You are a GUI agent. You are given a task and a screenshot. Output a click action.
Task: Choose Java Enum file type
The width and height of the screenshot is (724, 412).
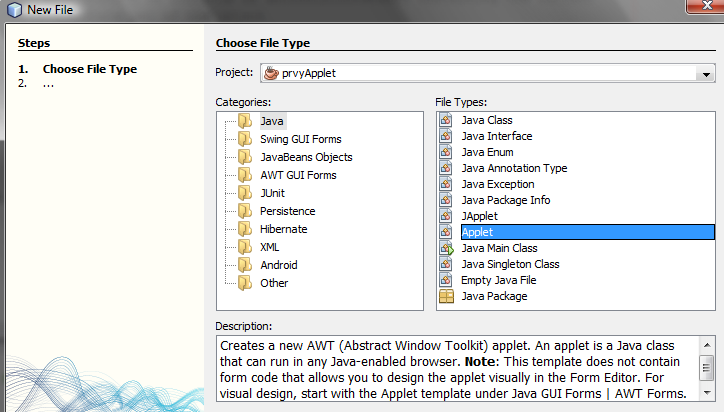(487, 152)
